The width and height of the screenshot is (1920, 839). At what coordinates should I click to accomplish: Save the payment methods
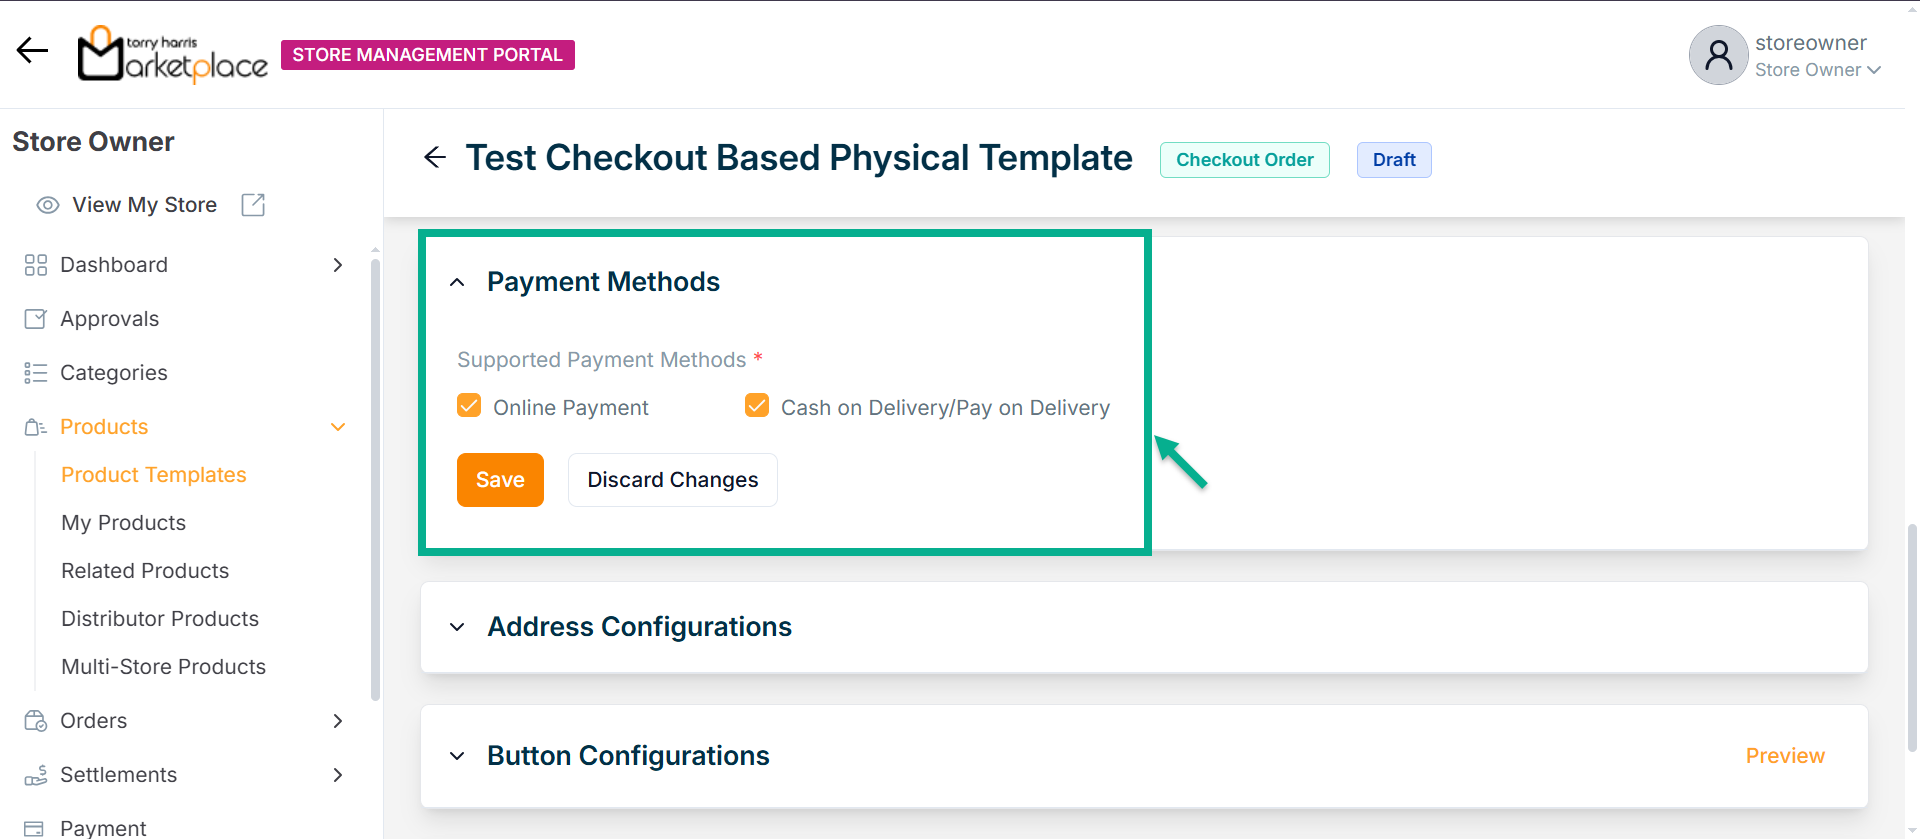tap(500, 480)
